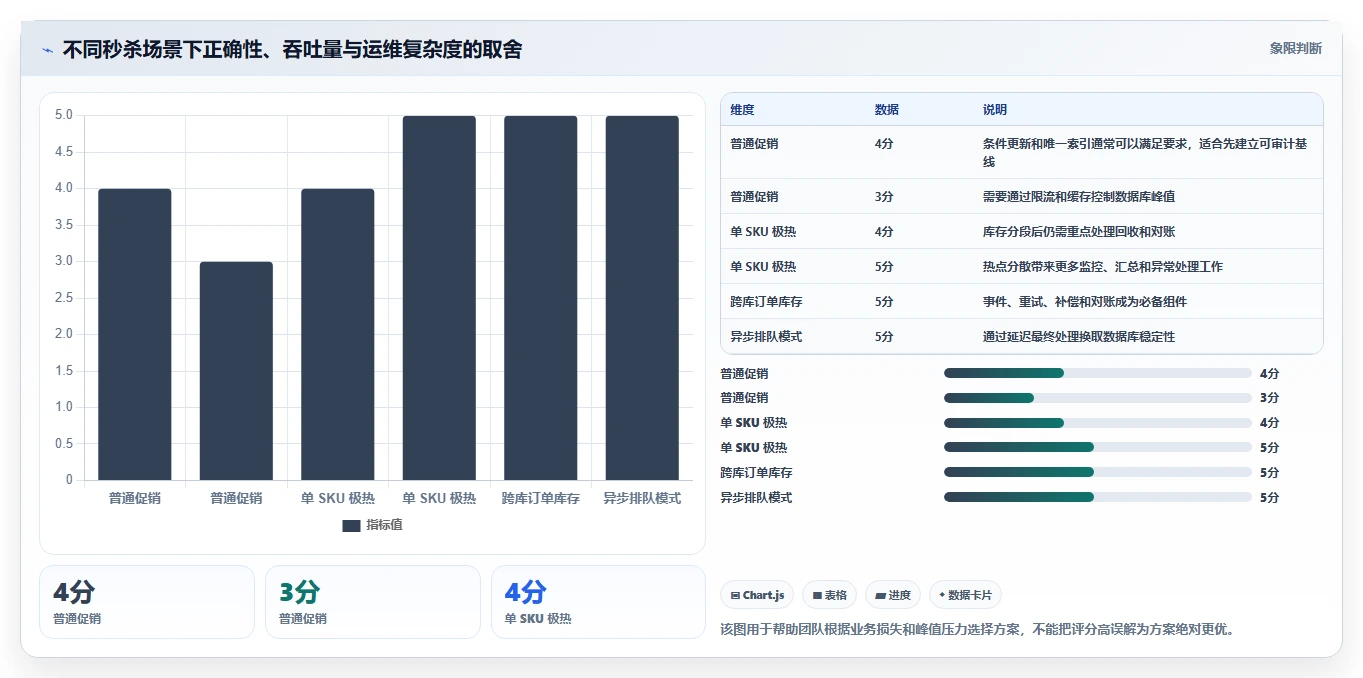Click the 数据 table column header

(886, 110)
